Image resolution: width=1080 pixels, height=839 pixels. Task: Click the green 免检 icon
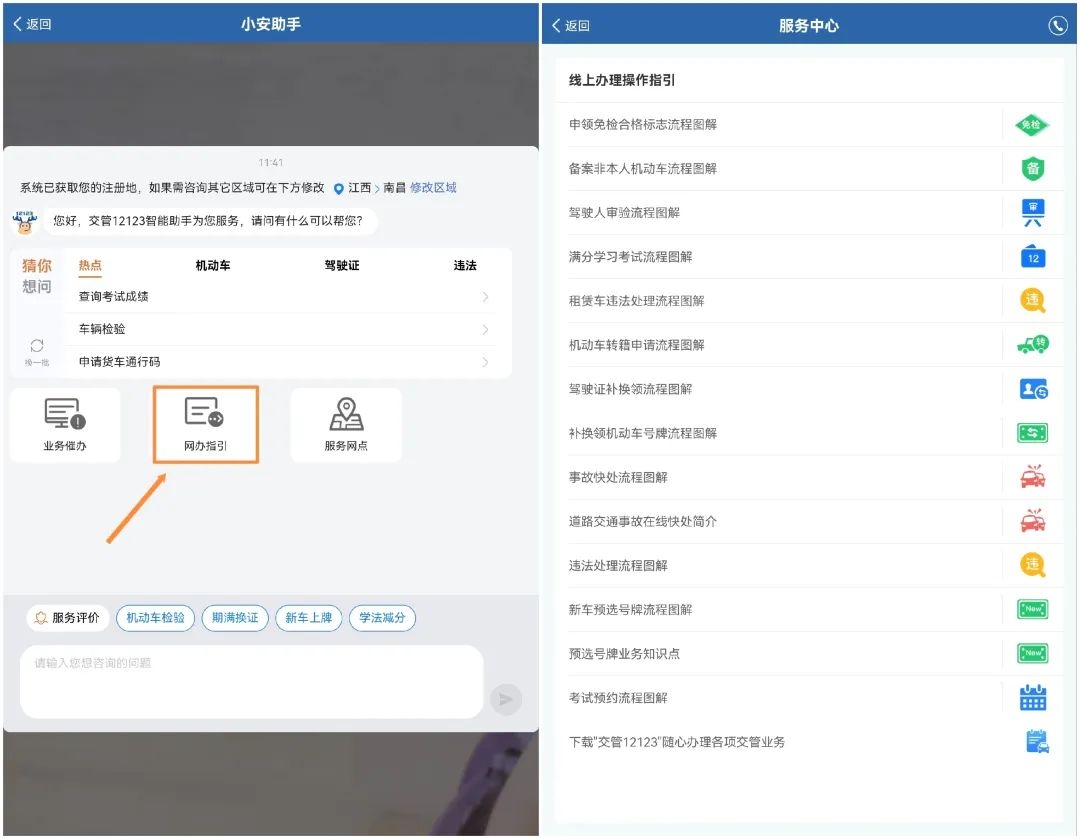tap(1032, 125)
